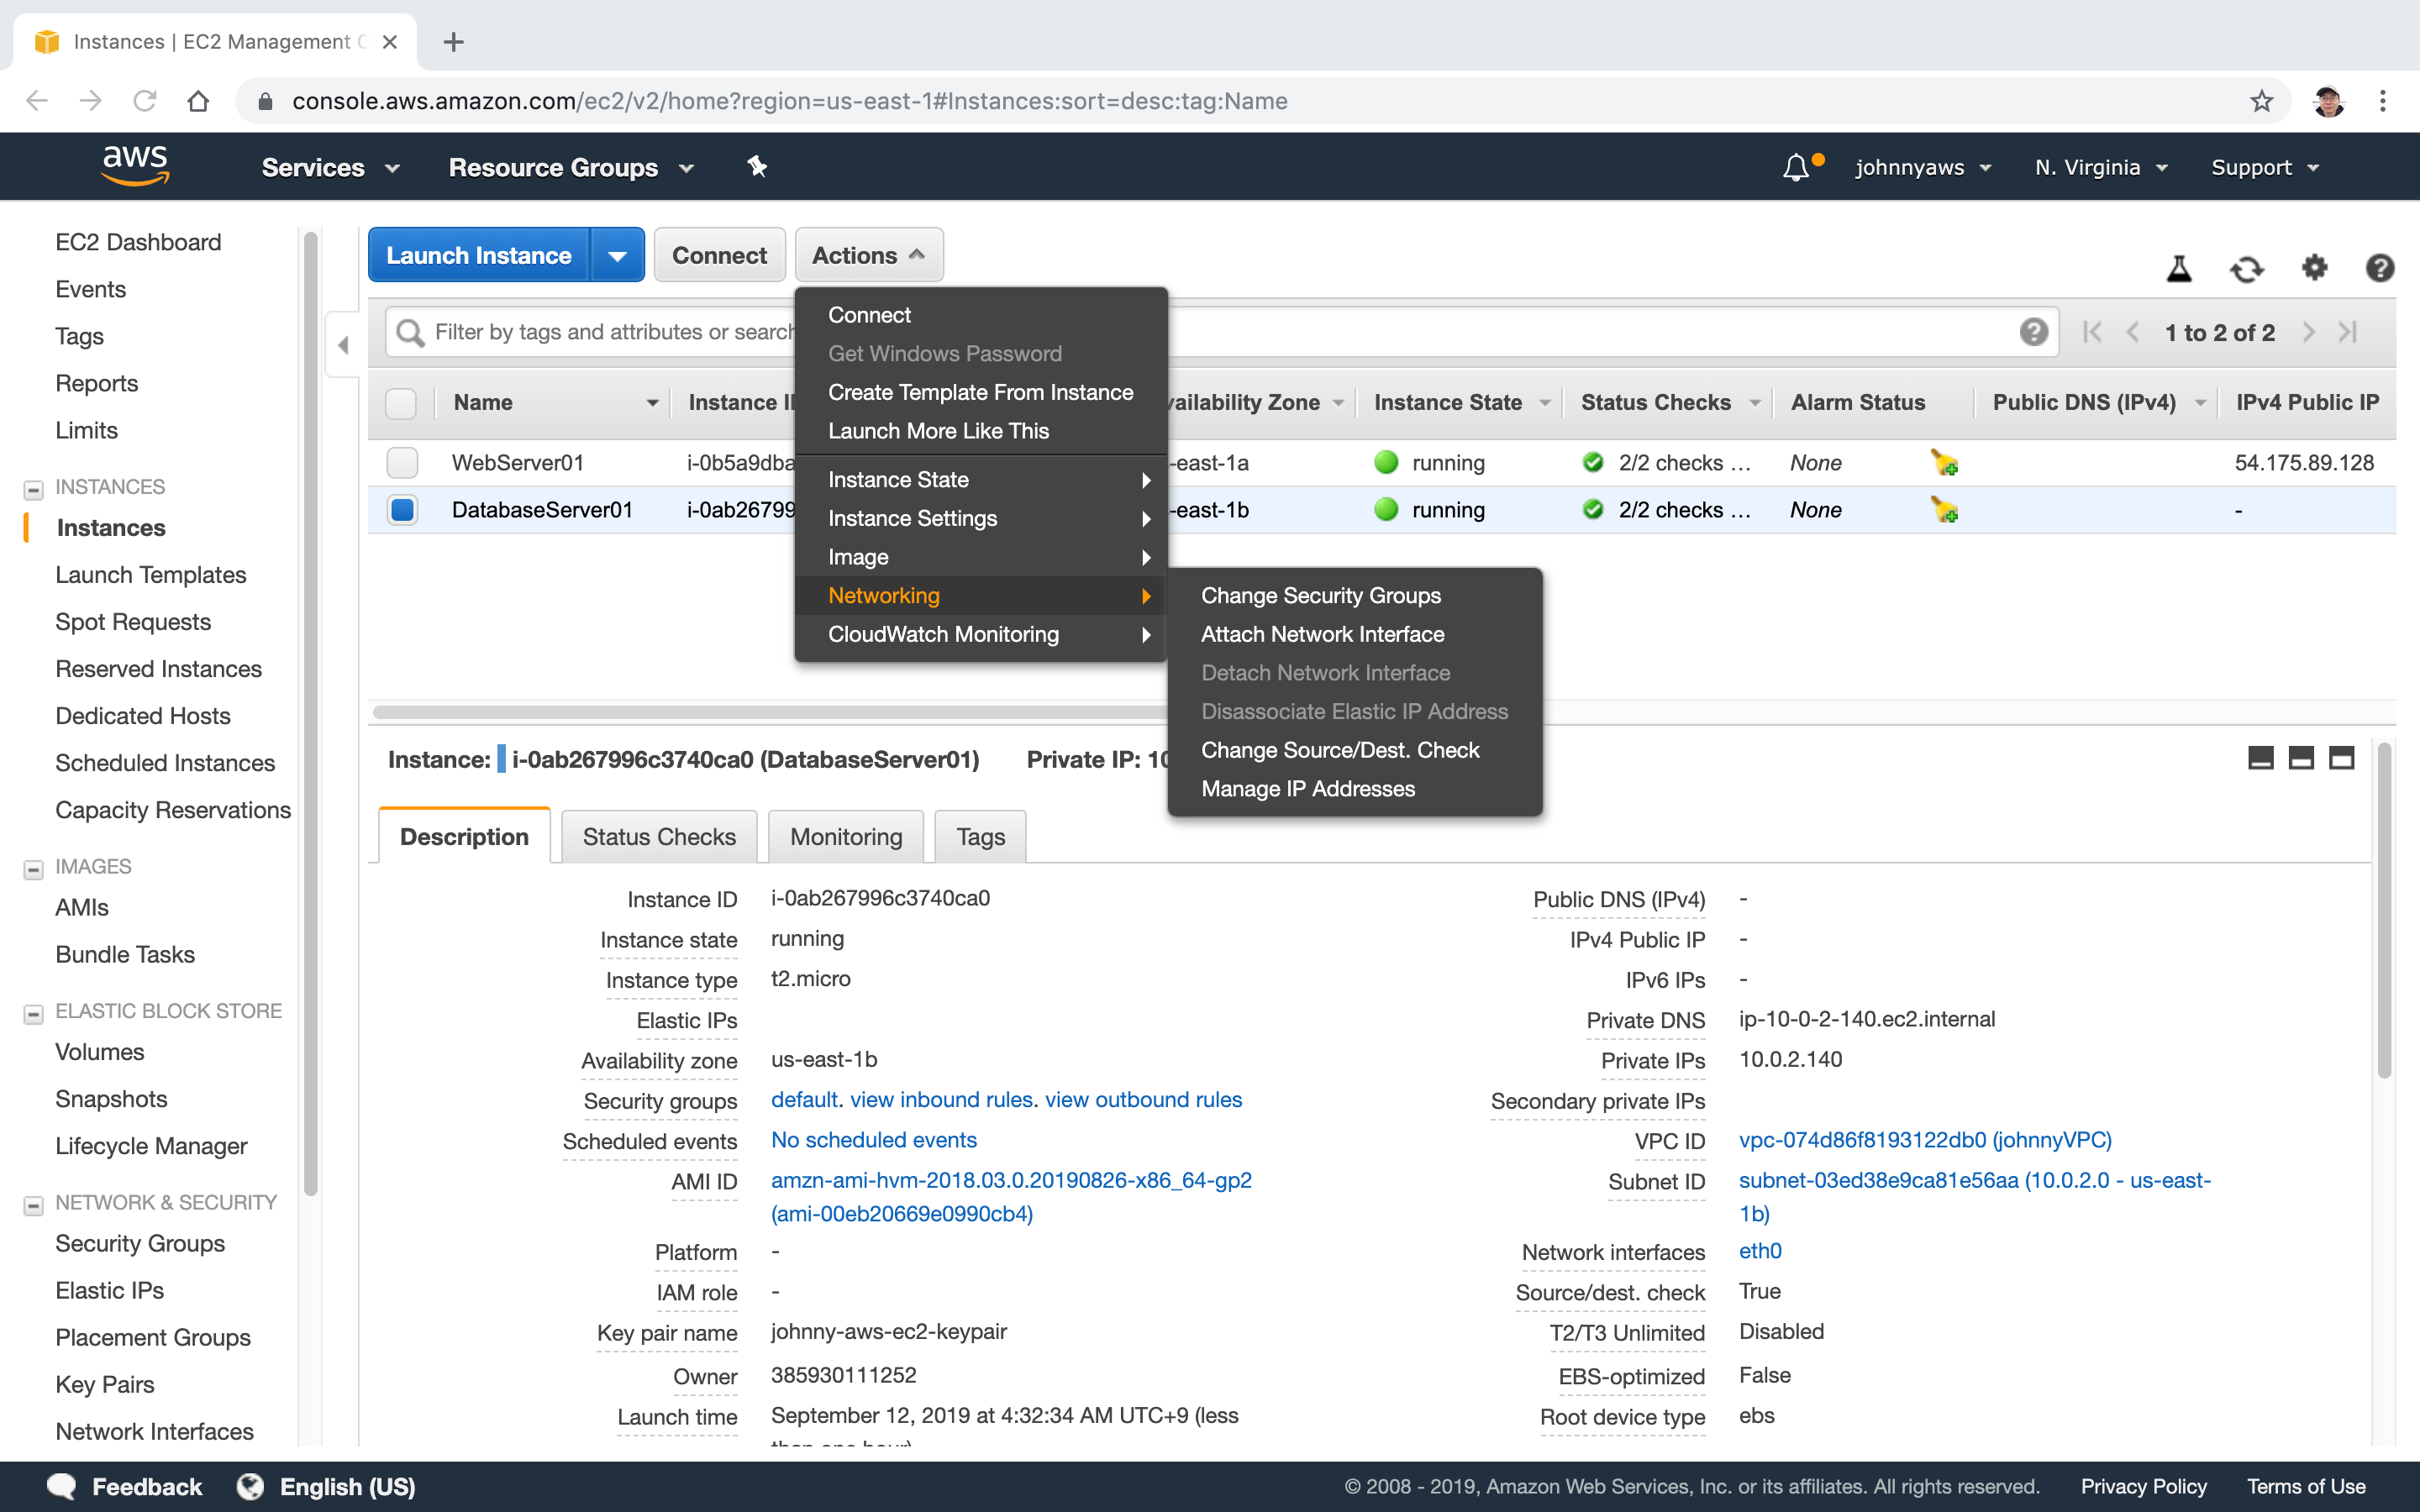Open the Instance Settings submenu

coord(980,518)
